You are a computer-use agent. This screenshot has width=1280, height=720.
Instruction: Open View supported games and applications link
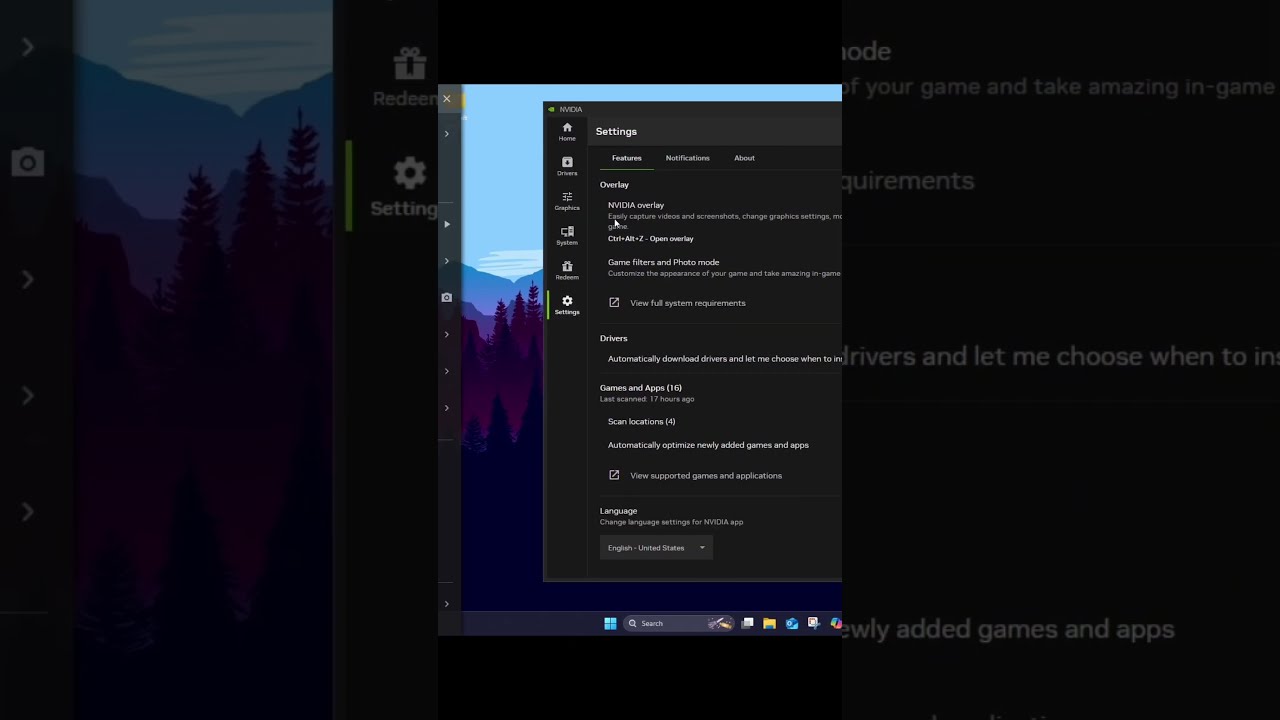click(x=706, y=475)
